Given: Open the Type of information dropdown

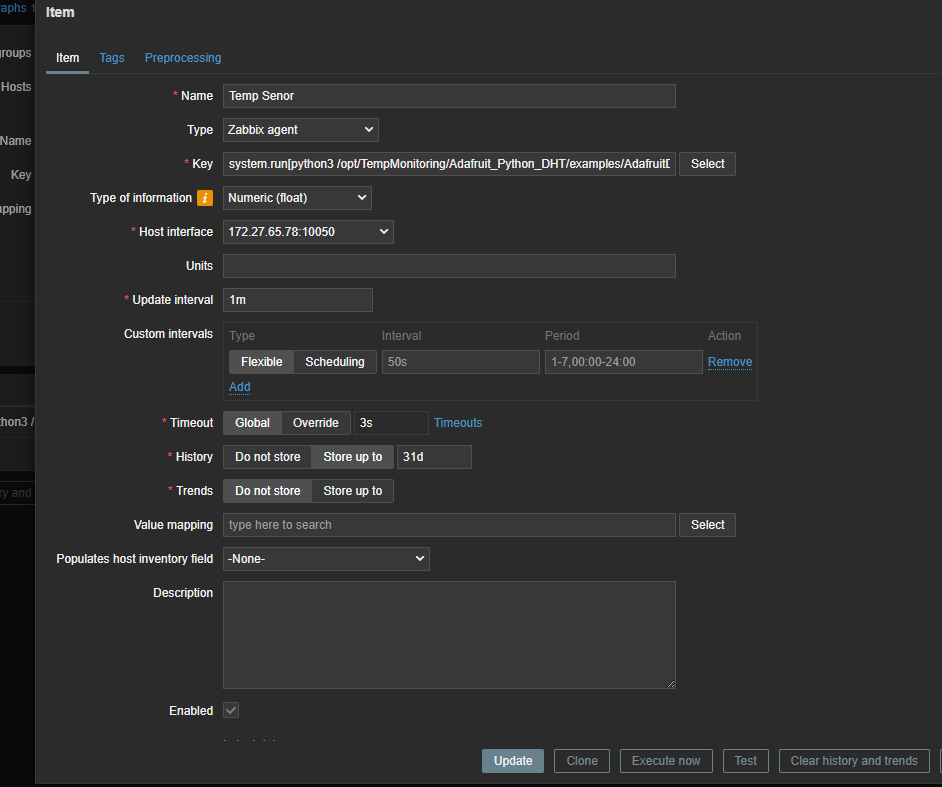Looking at the screenshot, I should click(x=297, y=198).
